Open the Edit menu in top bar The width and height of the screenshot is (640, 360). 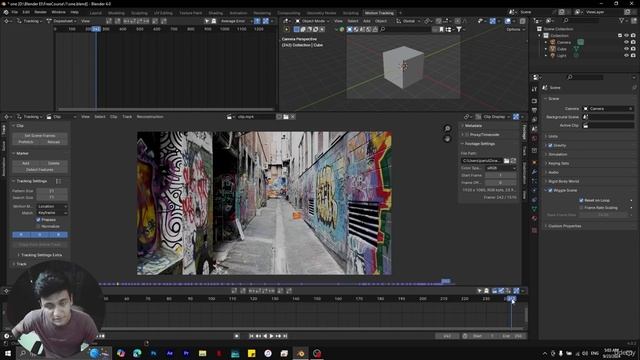pyautogui.click(x=26, y=12)
